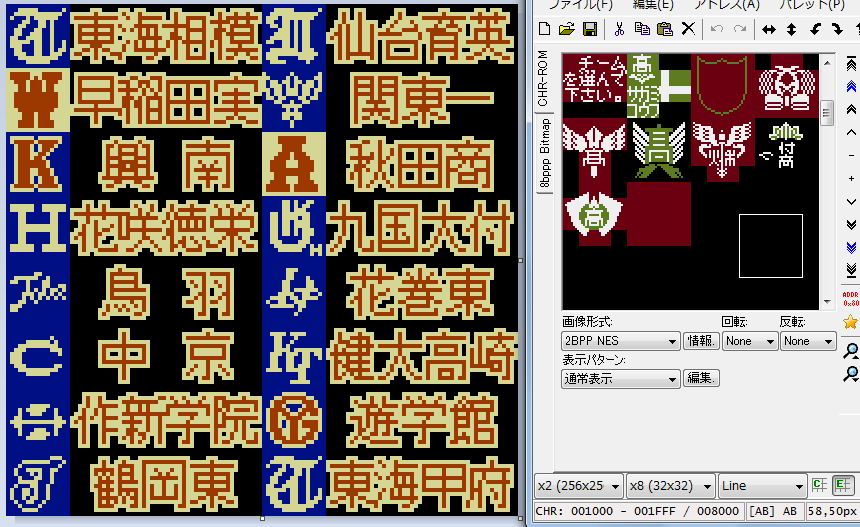860x527 pixels.
Task: Click the 東海甲府 name in the edit canvas
Action: click(421, 484)
